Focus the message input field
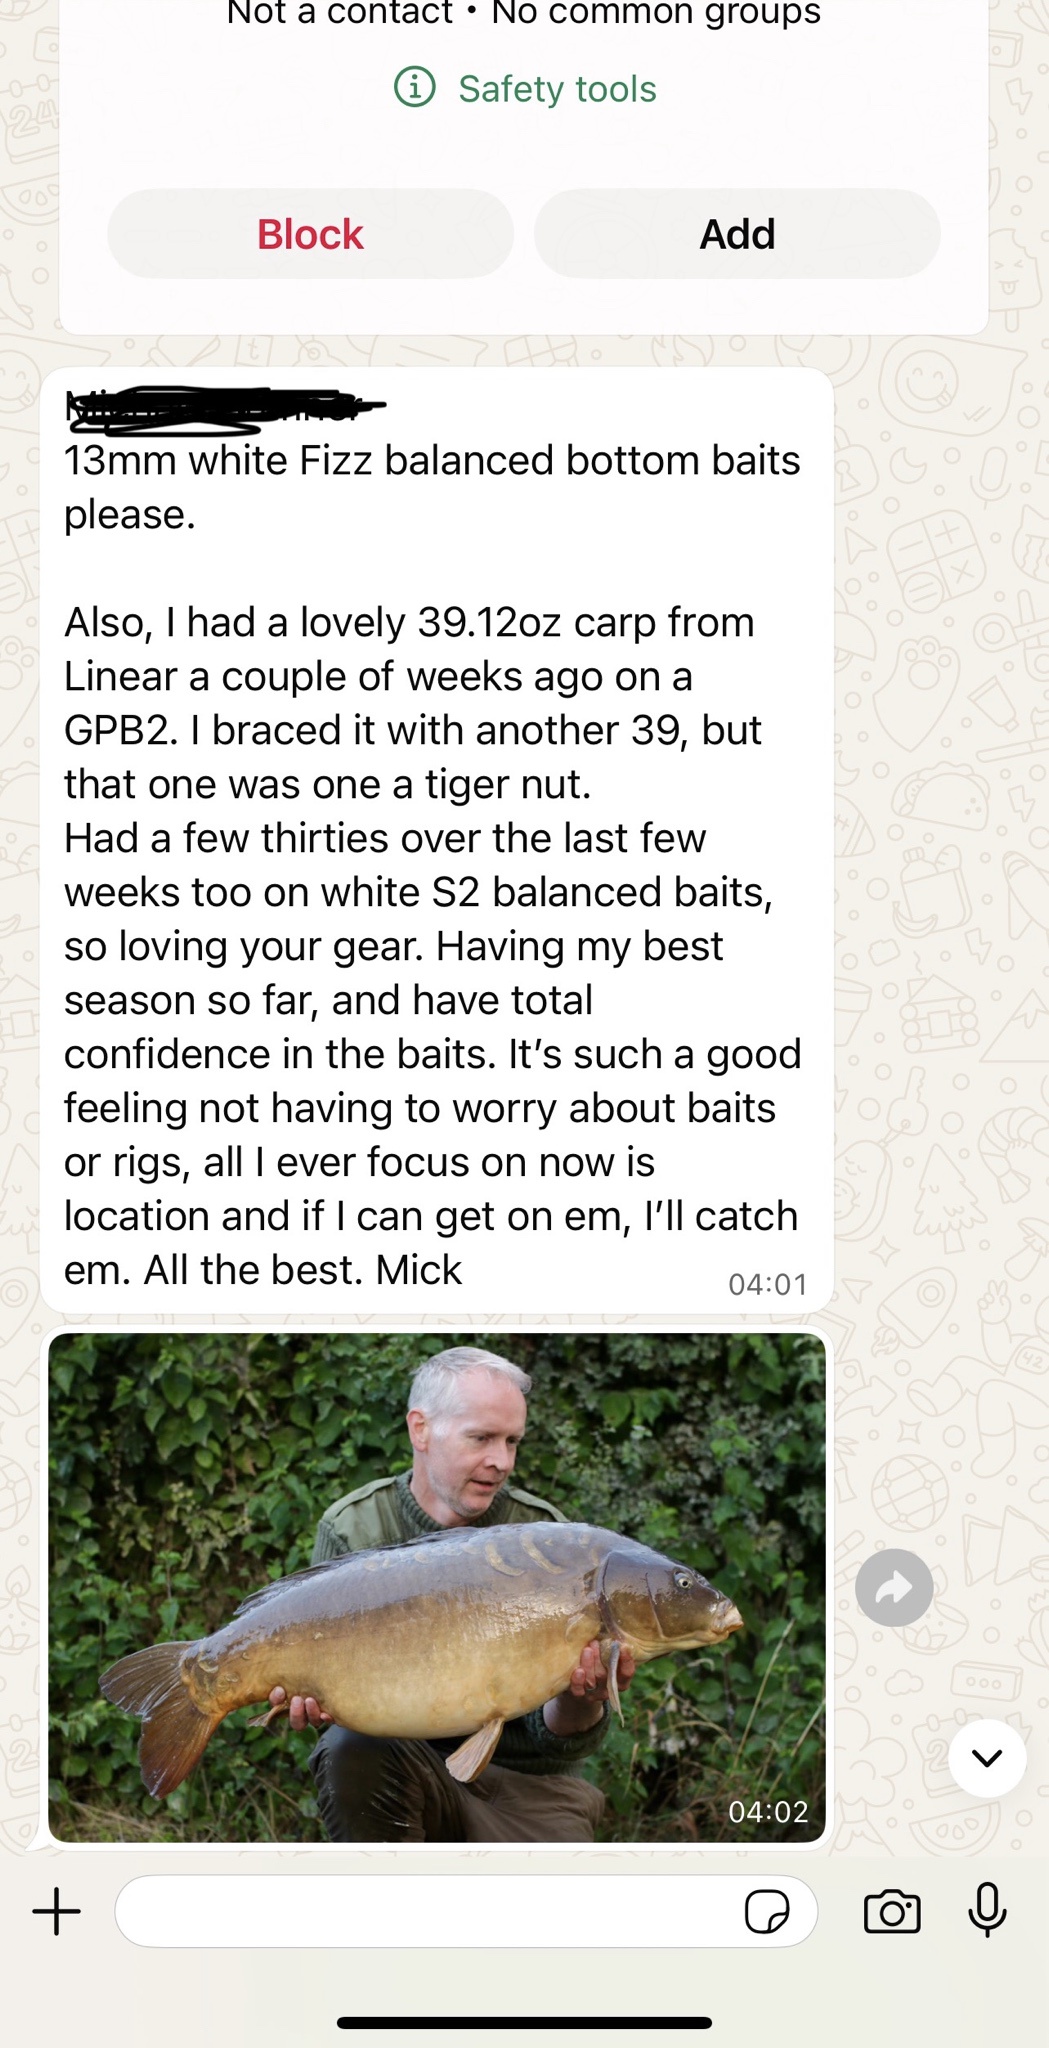 [430, 1911]
